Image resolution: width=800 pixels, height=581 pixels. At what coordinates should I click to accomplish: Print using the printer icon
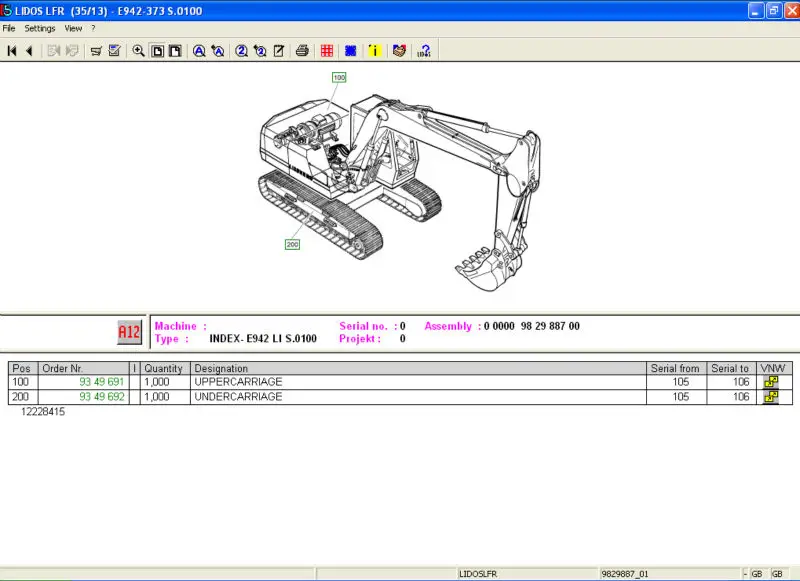pyautogui.click(x=302, y=50)
